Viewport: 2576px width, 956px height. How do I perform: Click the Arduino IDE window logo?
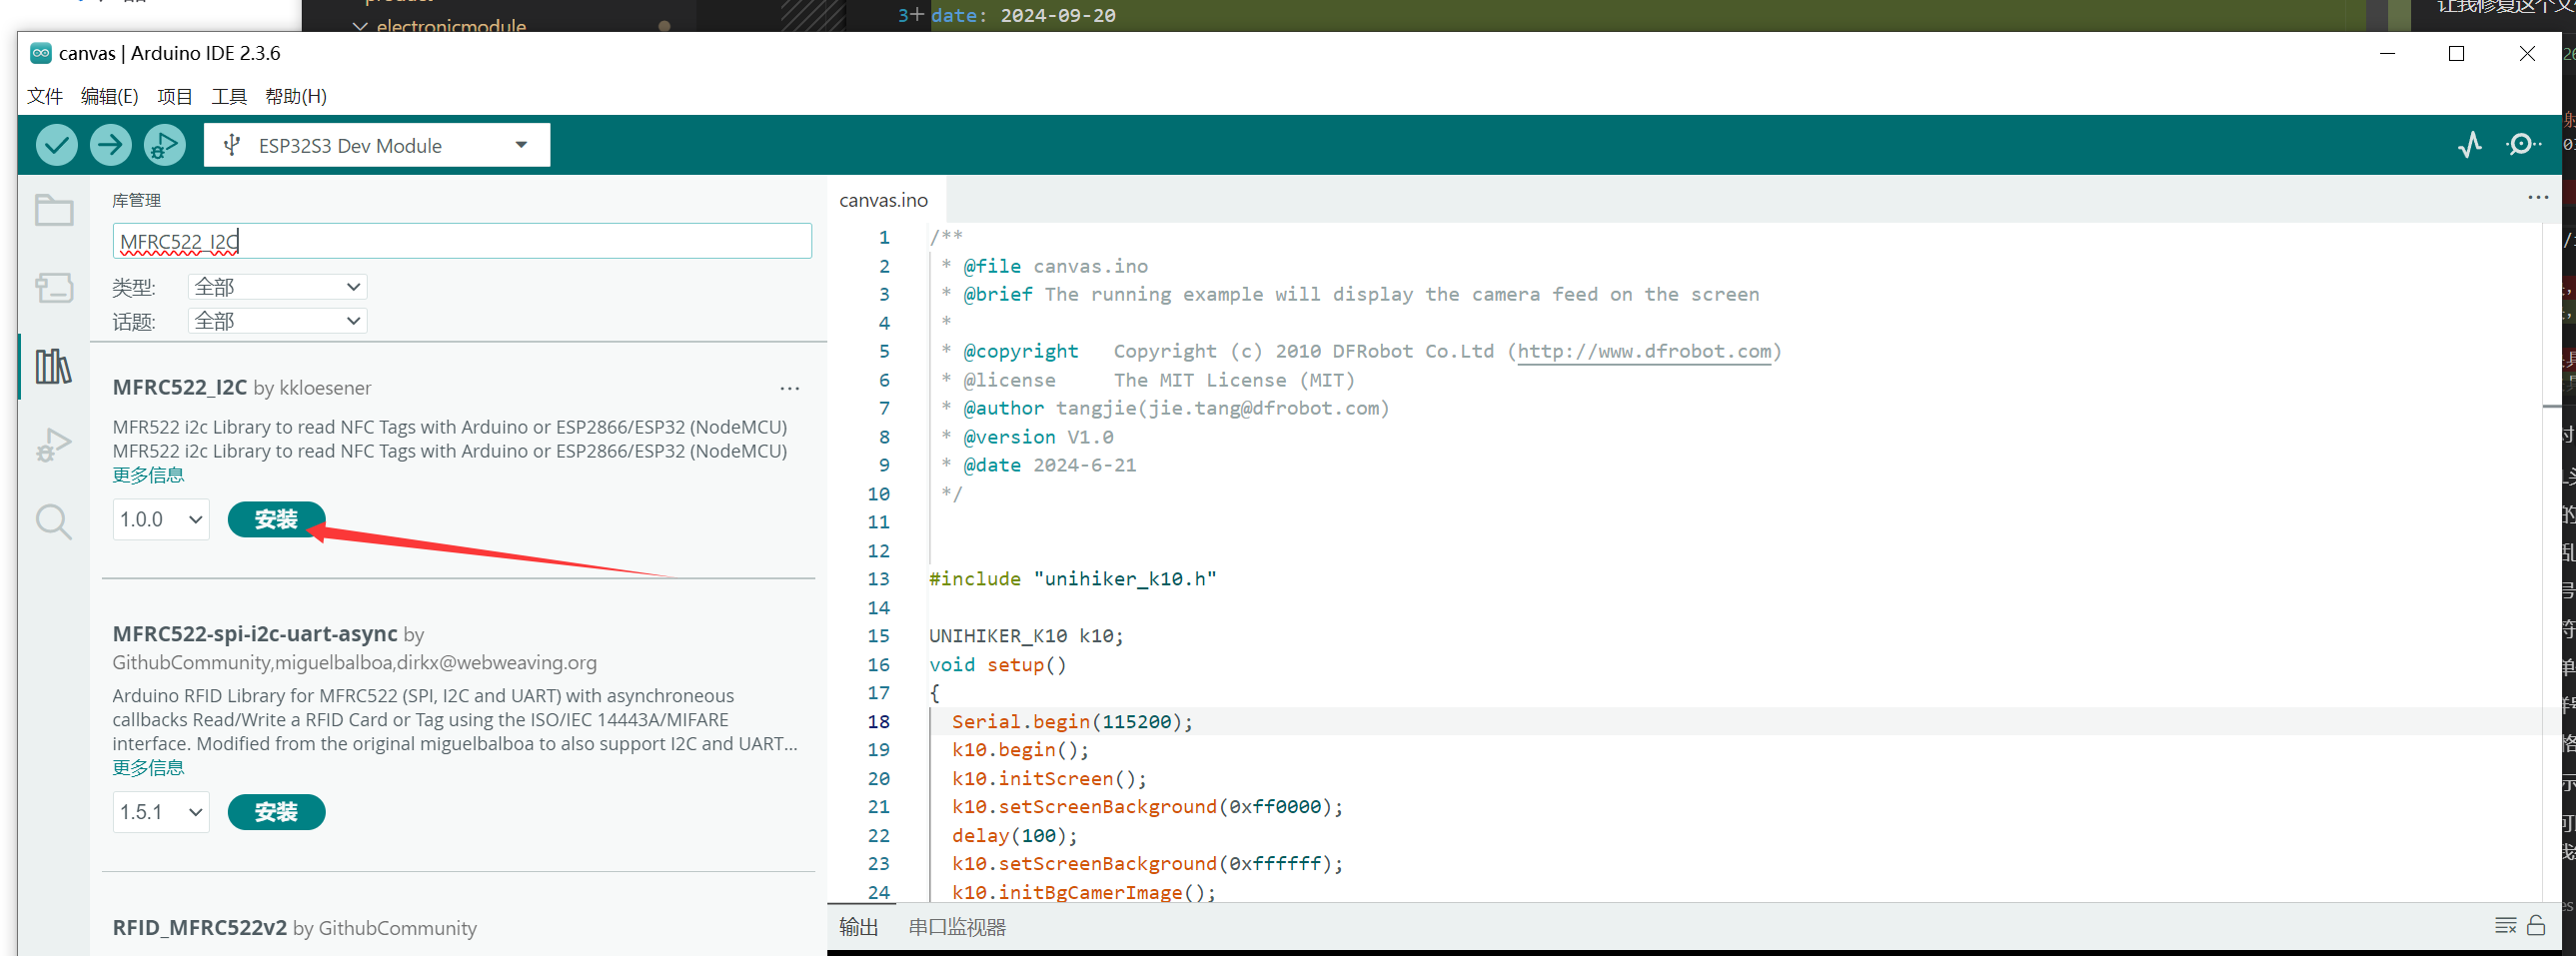tap(41, 53)
